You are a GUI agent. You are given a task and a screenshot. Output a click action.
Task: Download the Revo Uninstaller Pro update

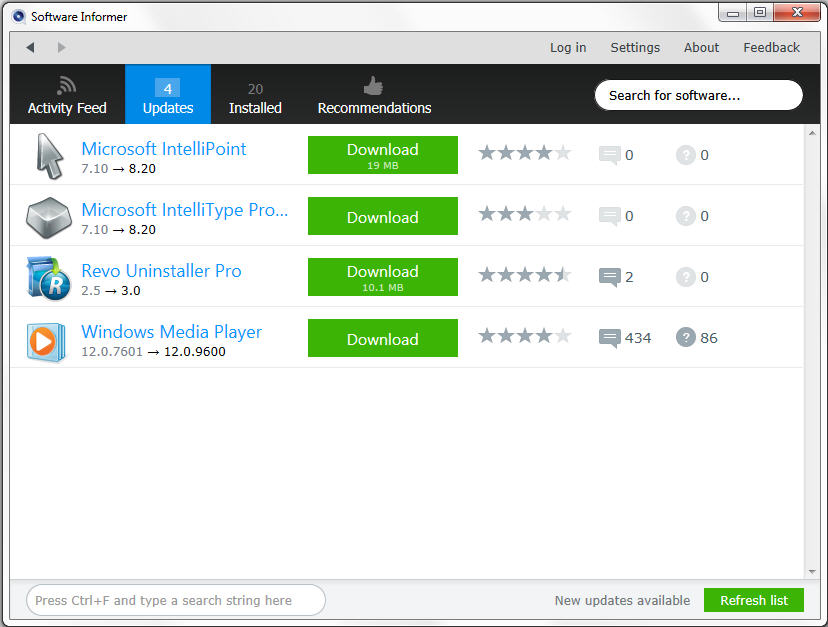pos(382,277)
